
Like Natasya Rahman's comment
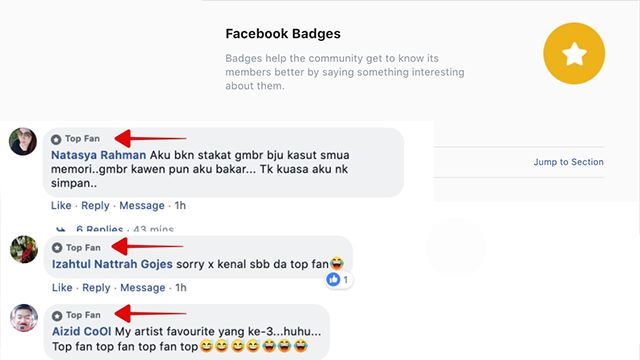pyautogui.click(x=61, y=205)
